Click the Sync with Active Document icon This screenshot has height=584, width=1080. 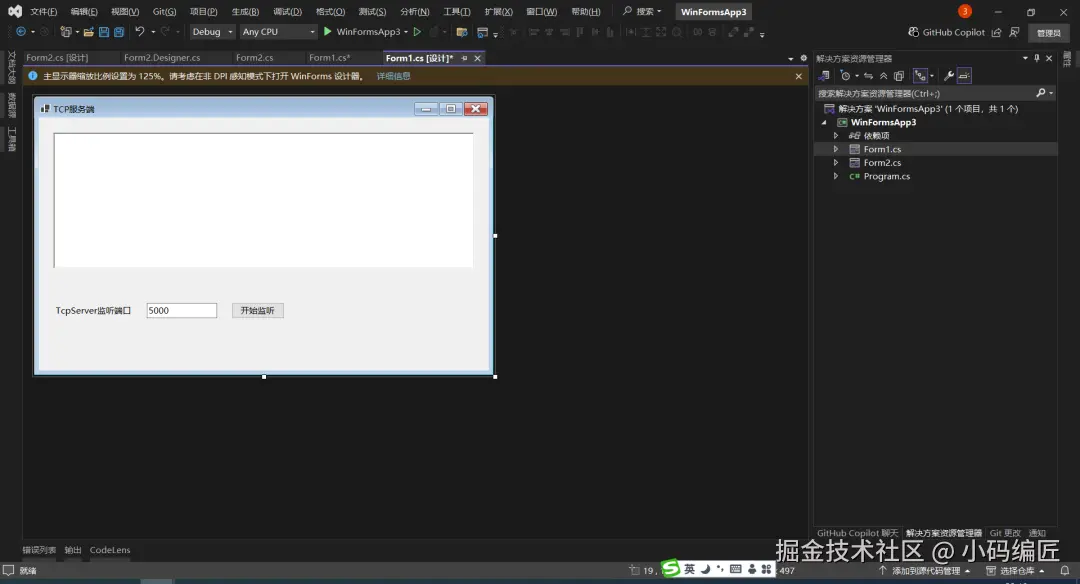868,76
